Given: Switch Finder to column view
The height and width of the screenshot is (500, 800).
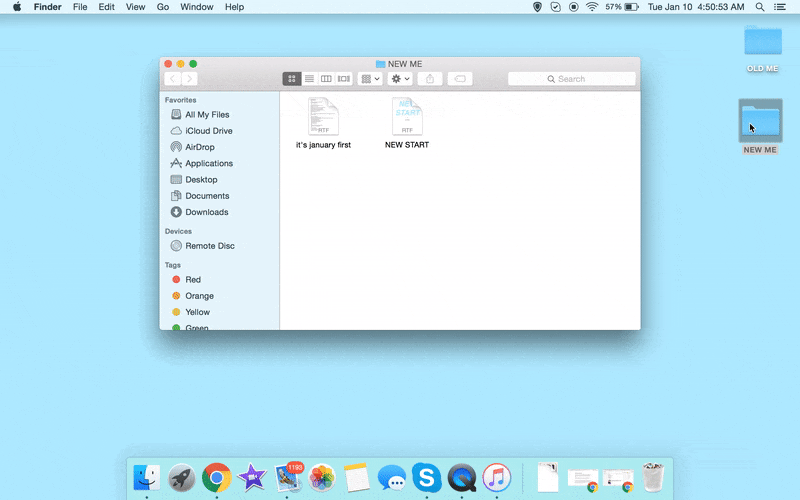Looking at the screenshot, I should pyautogui.click(x=326, y=79).
